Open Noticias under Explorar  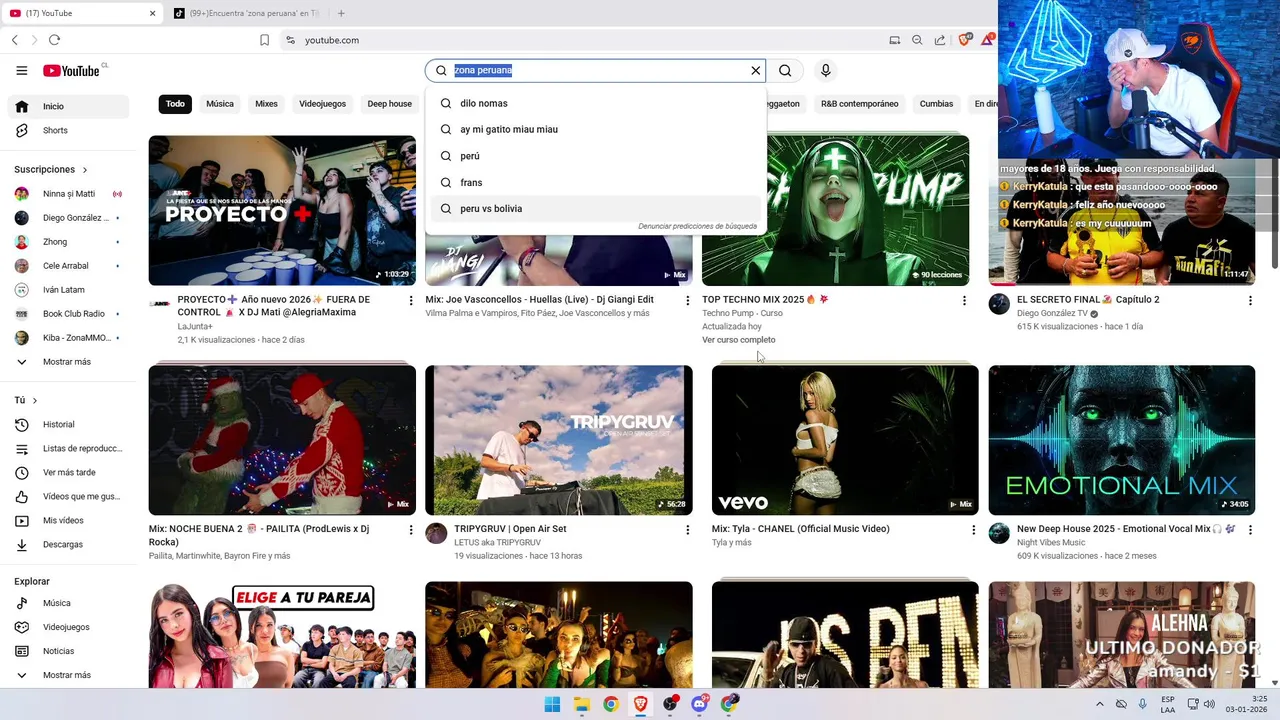pyautogui.click(x=68, y=651)
